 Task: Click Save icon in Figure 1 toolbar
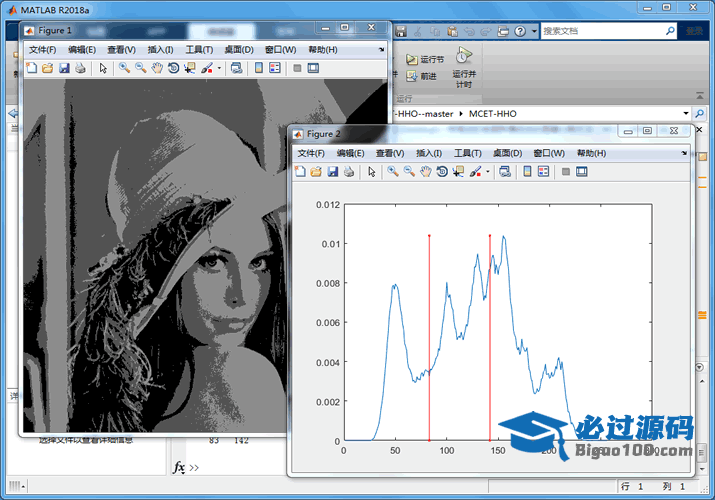click(64, 68)
